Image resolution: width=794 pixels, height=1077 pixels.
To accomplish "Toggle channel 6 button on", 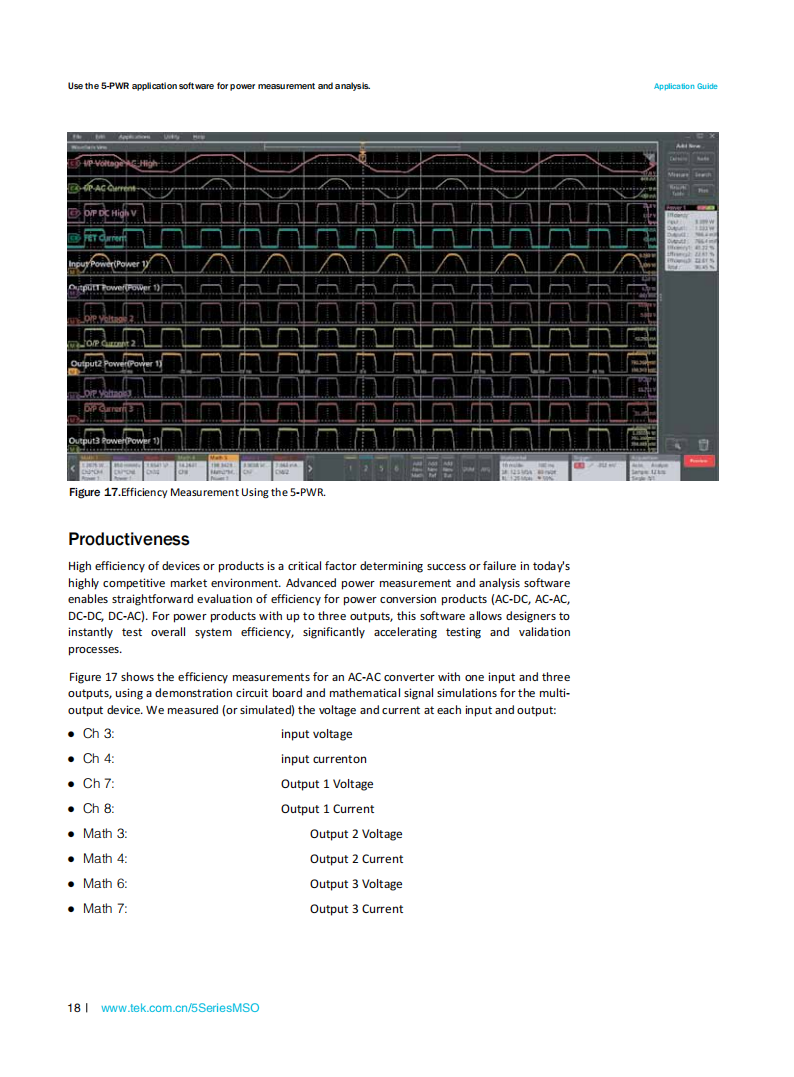I will (x=396, y=468).
